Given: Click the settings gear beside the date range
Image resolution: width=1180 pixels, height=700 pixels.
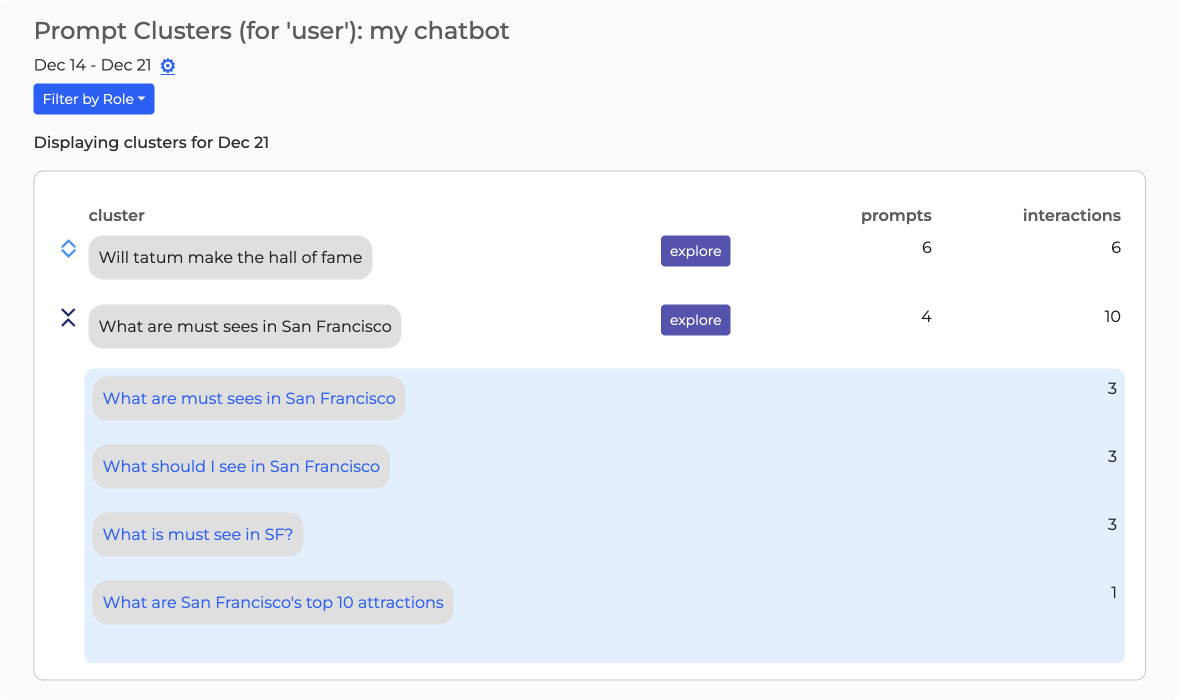Looking at the screenshot, I should click(x=167, y=66).
